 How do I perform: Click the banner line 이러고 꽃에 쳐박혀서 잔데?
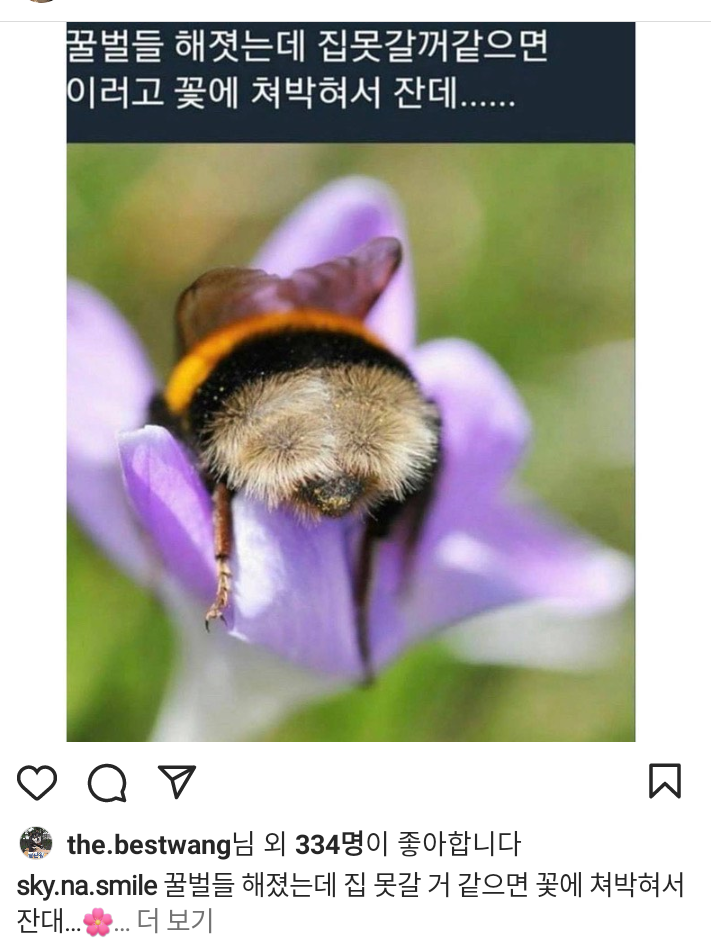point(290,93)
